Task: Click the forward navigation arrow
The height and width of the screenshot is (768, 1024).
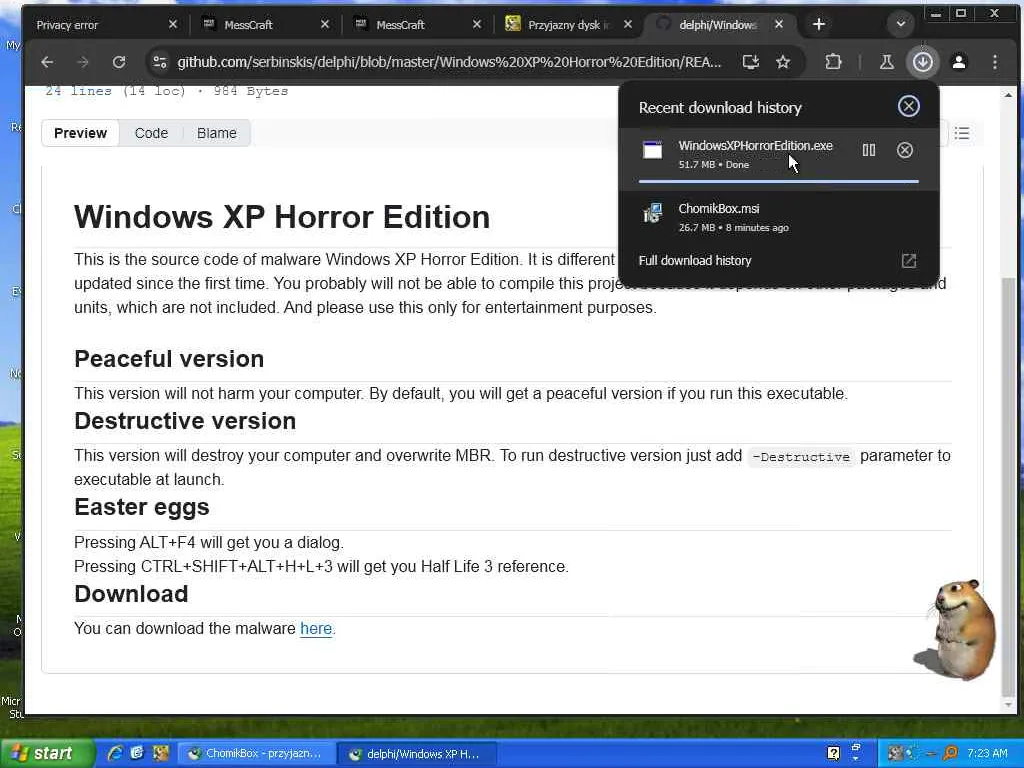Action: pos(83,62)
